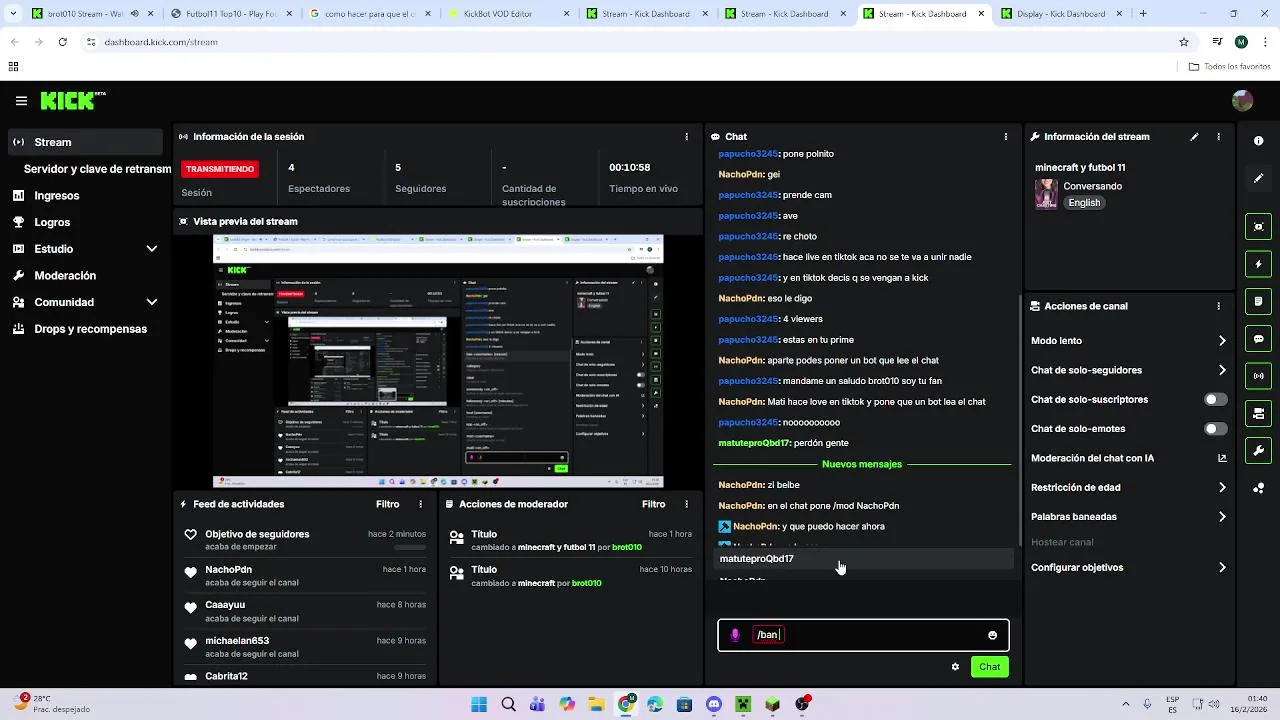
Task: Open the Acciones de moderador options menu
Action: pos(686,504)
